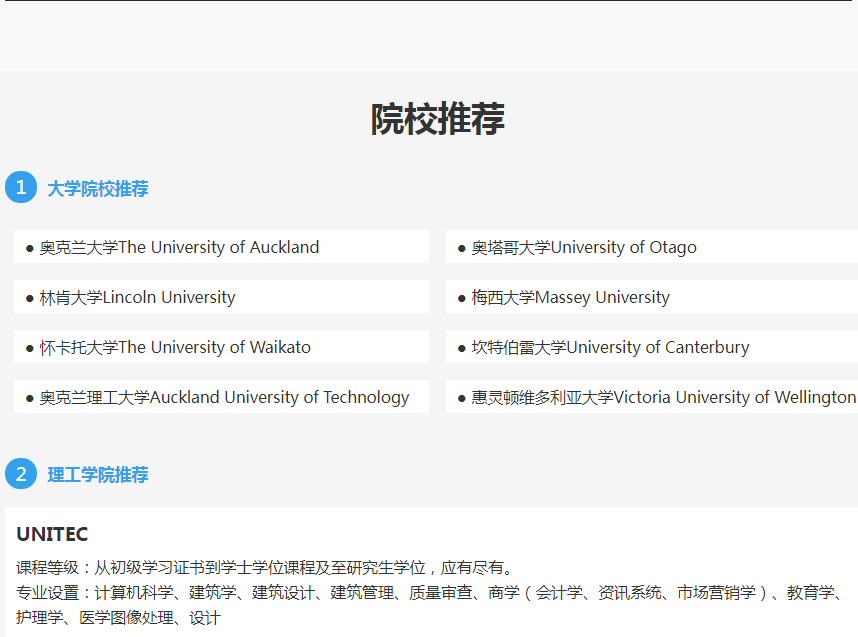Click the line 护理学、医学图像处理、设计
Image resolution: width=858 pixels, height=637 pixels.
coord(118,618)
